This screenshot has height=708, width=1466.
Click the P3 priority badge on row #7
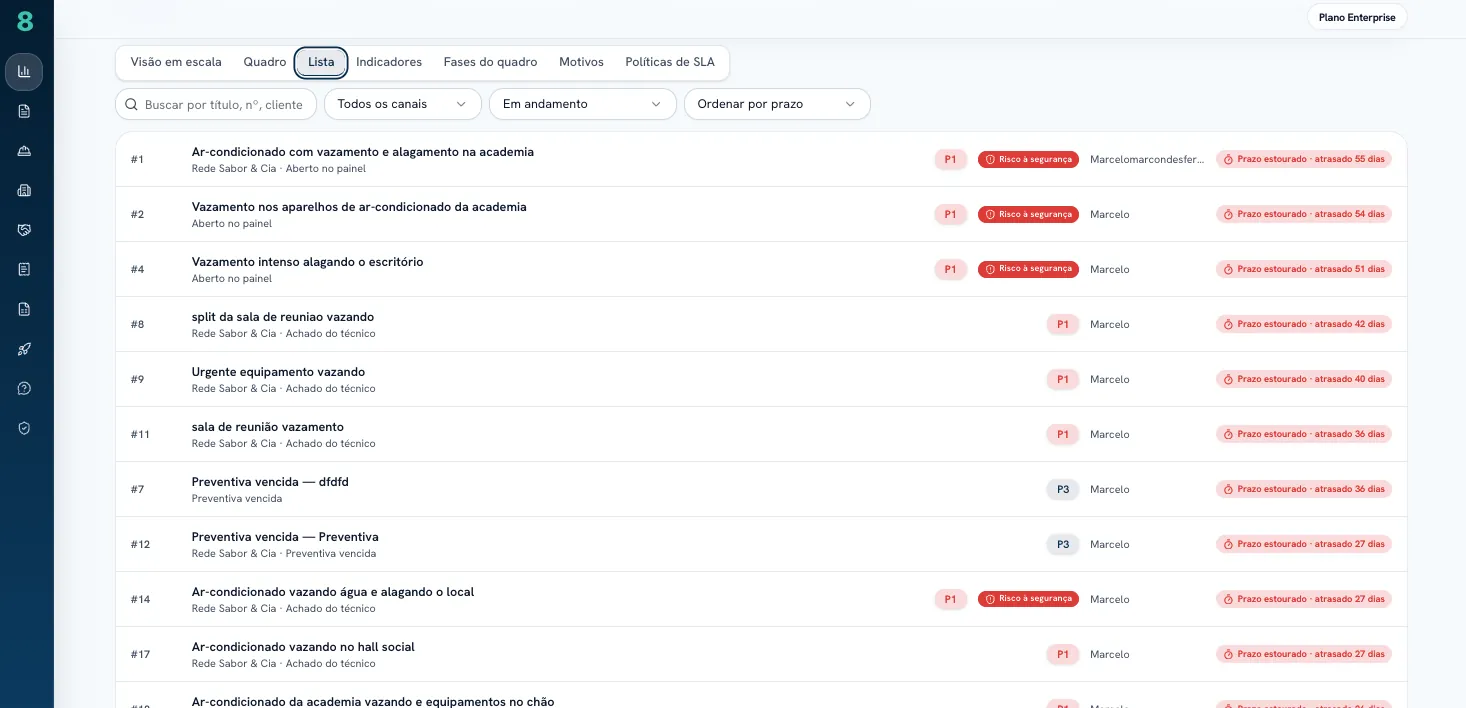1063,489
